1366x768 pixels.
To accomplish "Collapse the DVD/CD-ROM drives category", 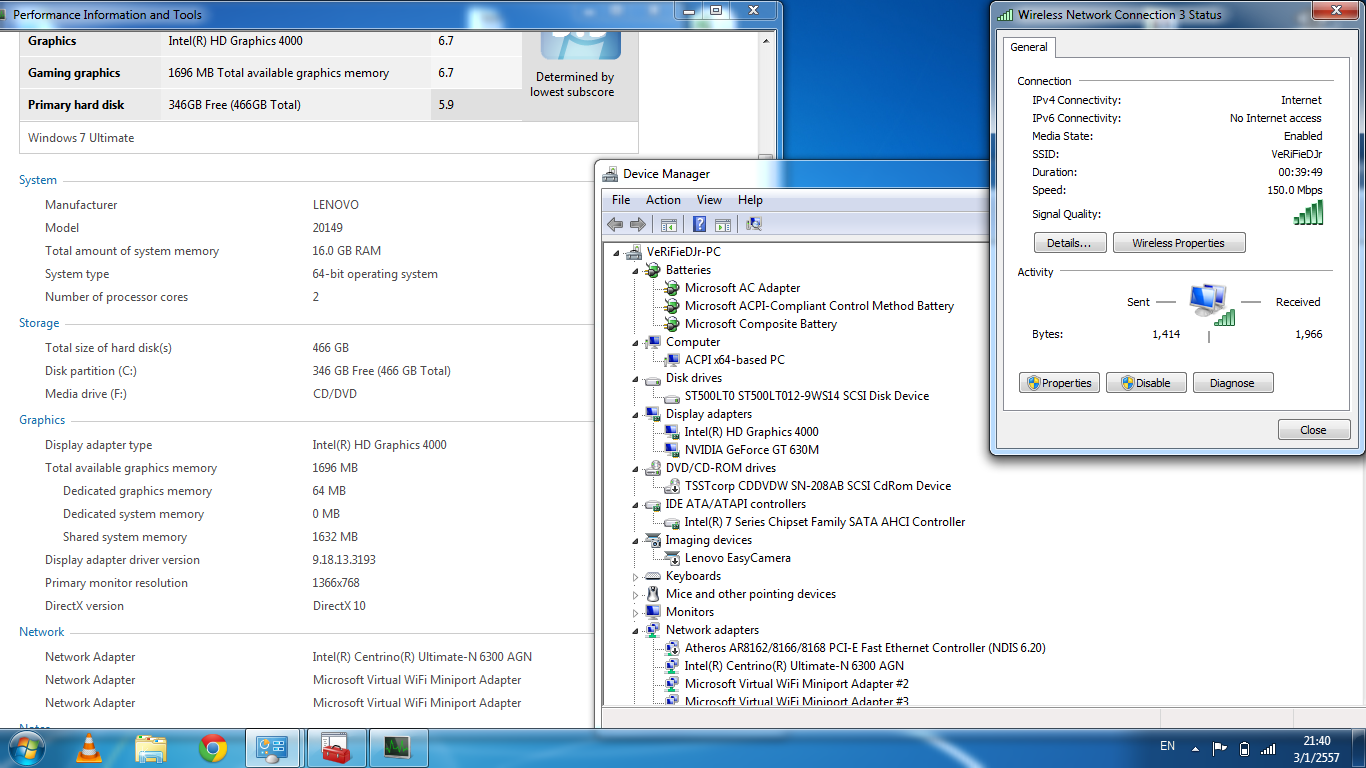I will pyautogui.click(x=636, y=468).
